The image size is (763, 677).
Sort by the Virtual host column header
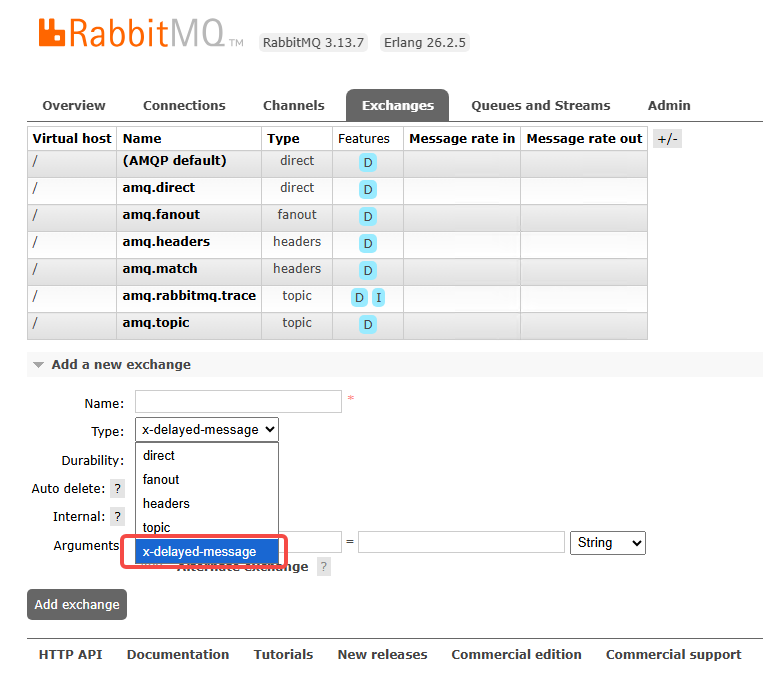point(72,139)
